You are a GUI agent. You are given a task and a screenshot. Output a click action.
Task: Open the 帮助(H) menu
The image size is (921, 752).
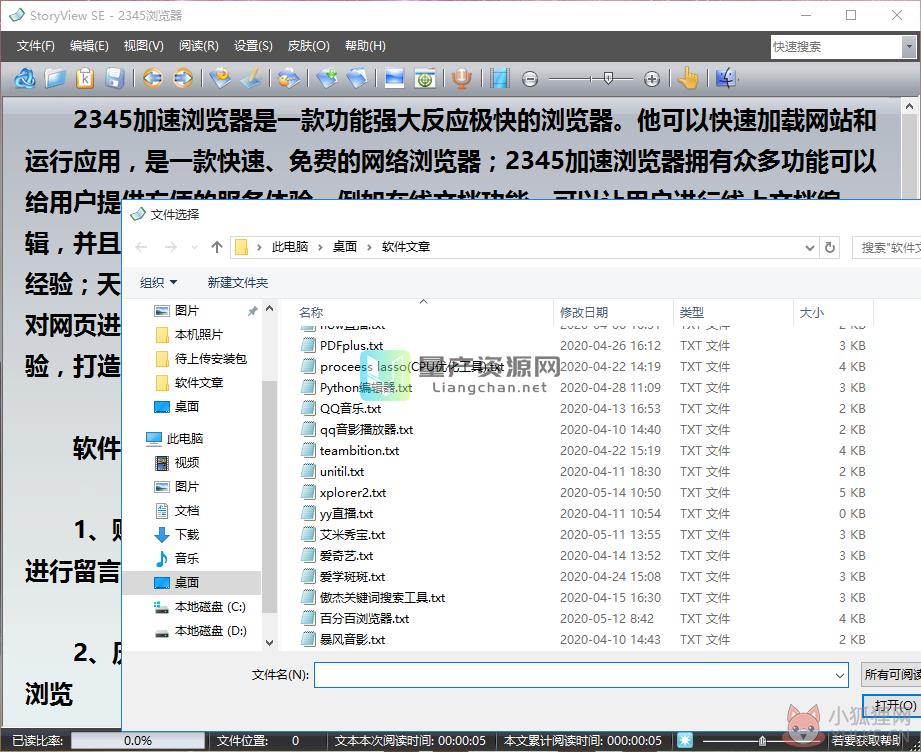[365, 46]
